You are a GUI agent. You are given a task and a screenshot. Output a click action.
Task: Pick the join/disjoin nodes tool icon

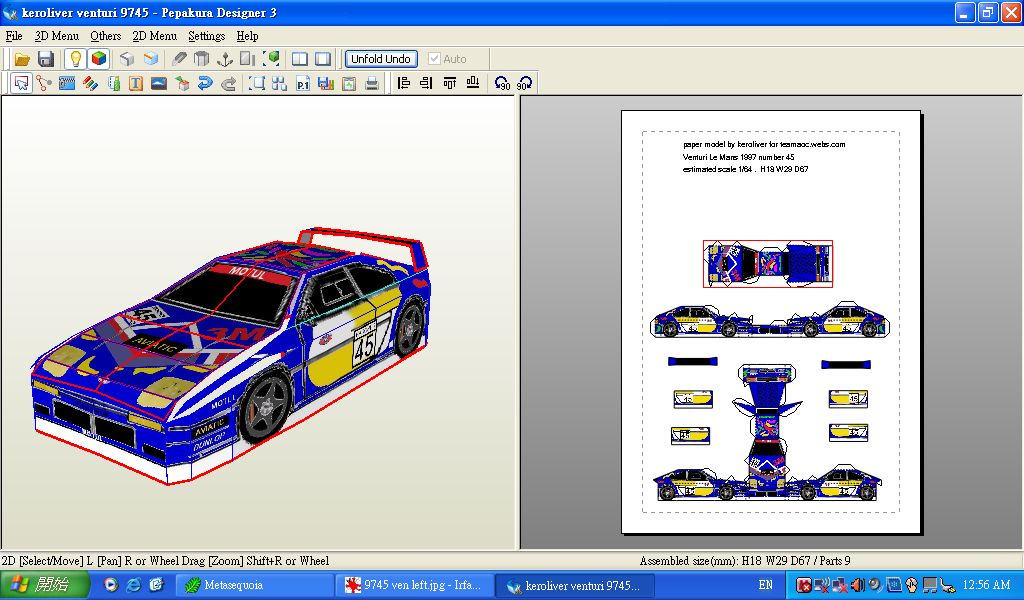44,84
